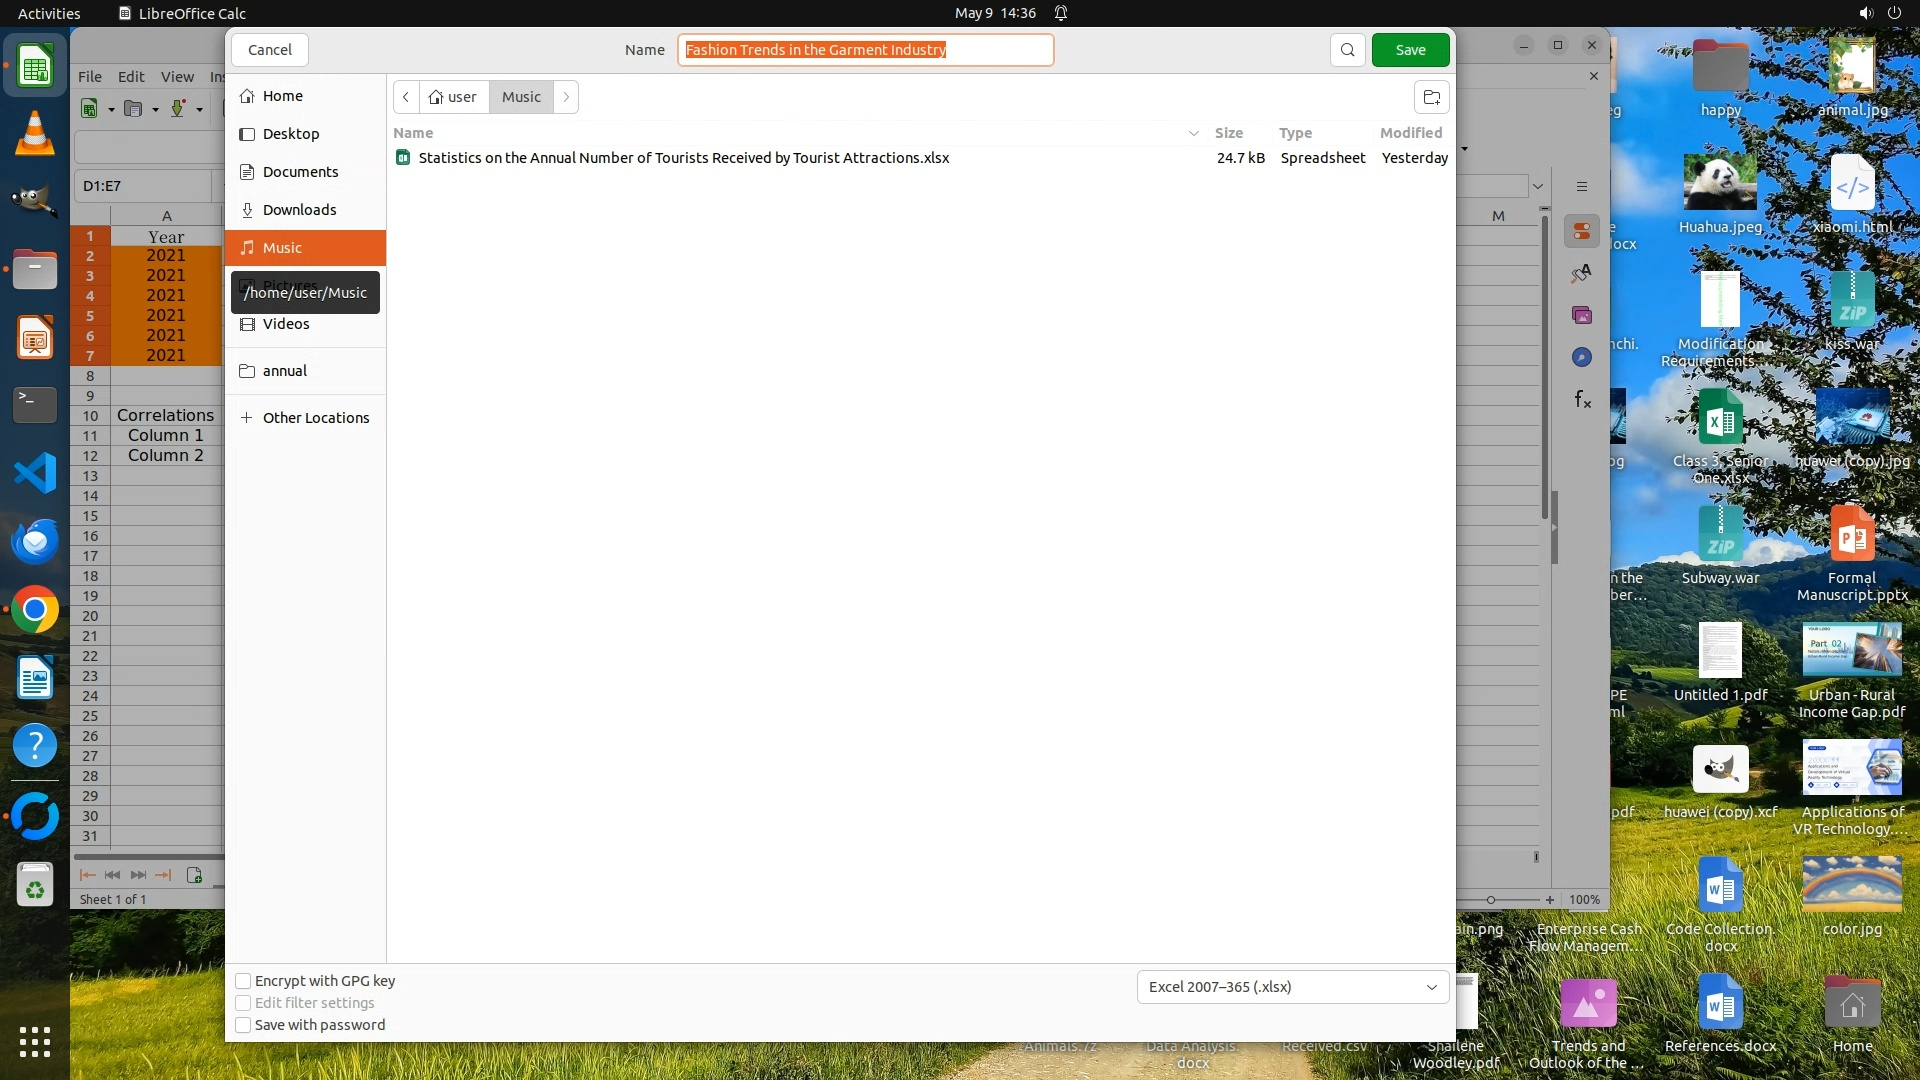The height and width of the screenshot is (1080, 1920).
Task: Check the Save with password option
Action: pyautogui.click(x=243, y=1025)
